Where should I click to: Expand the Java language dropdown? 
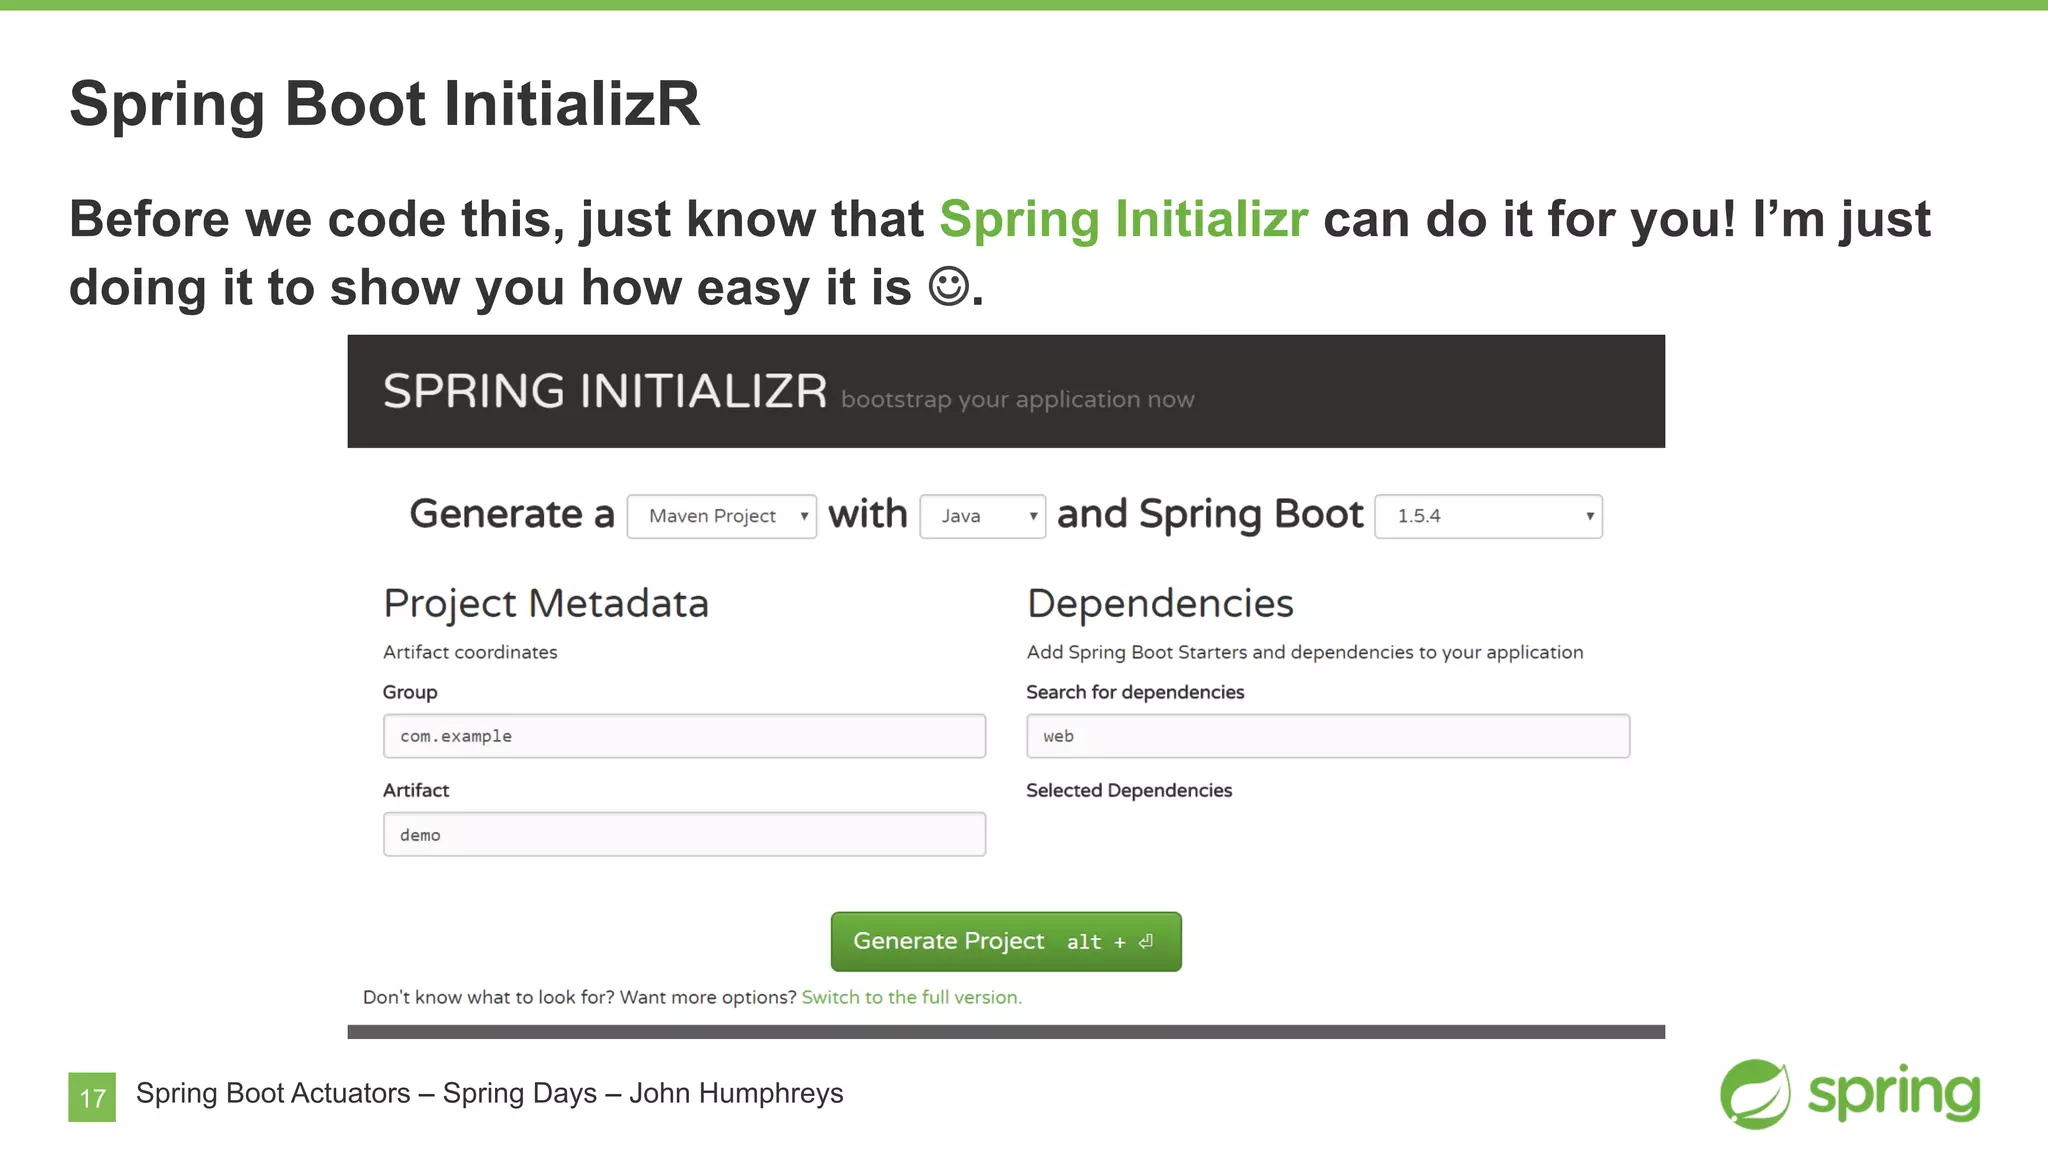982,516
